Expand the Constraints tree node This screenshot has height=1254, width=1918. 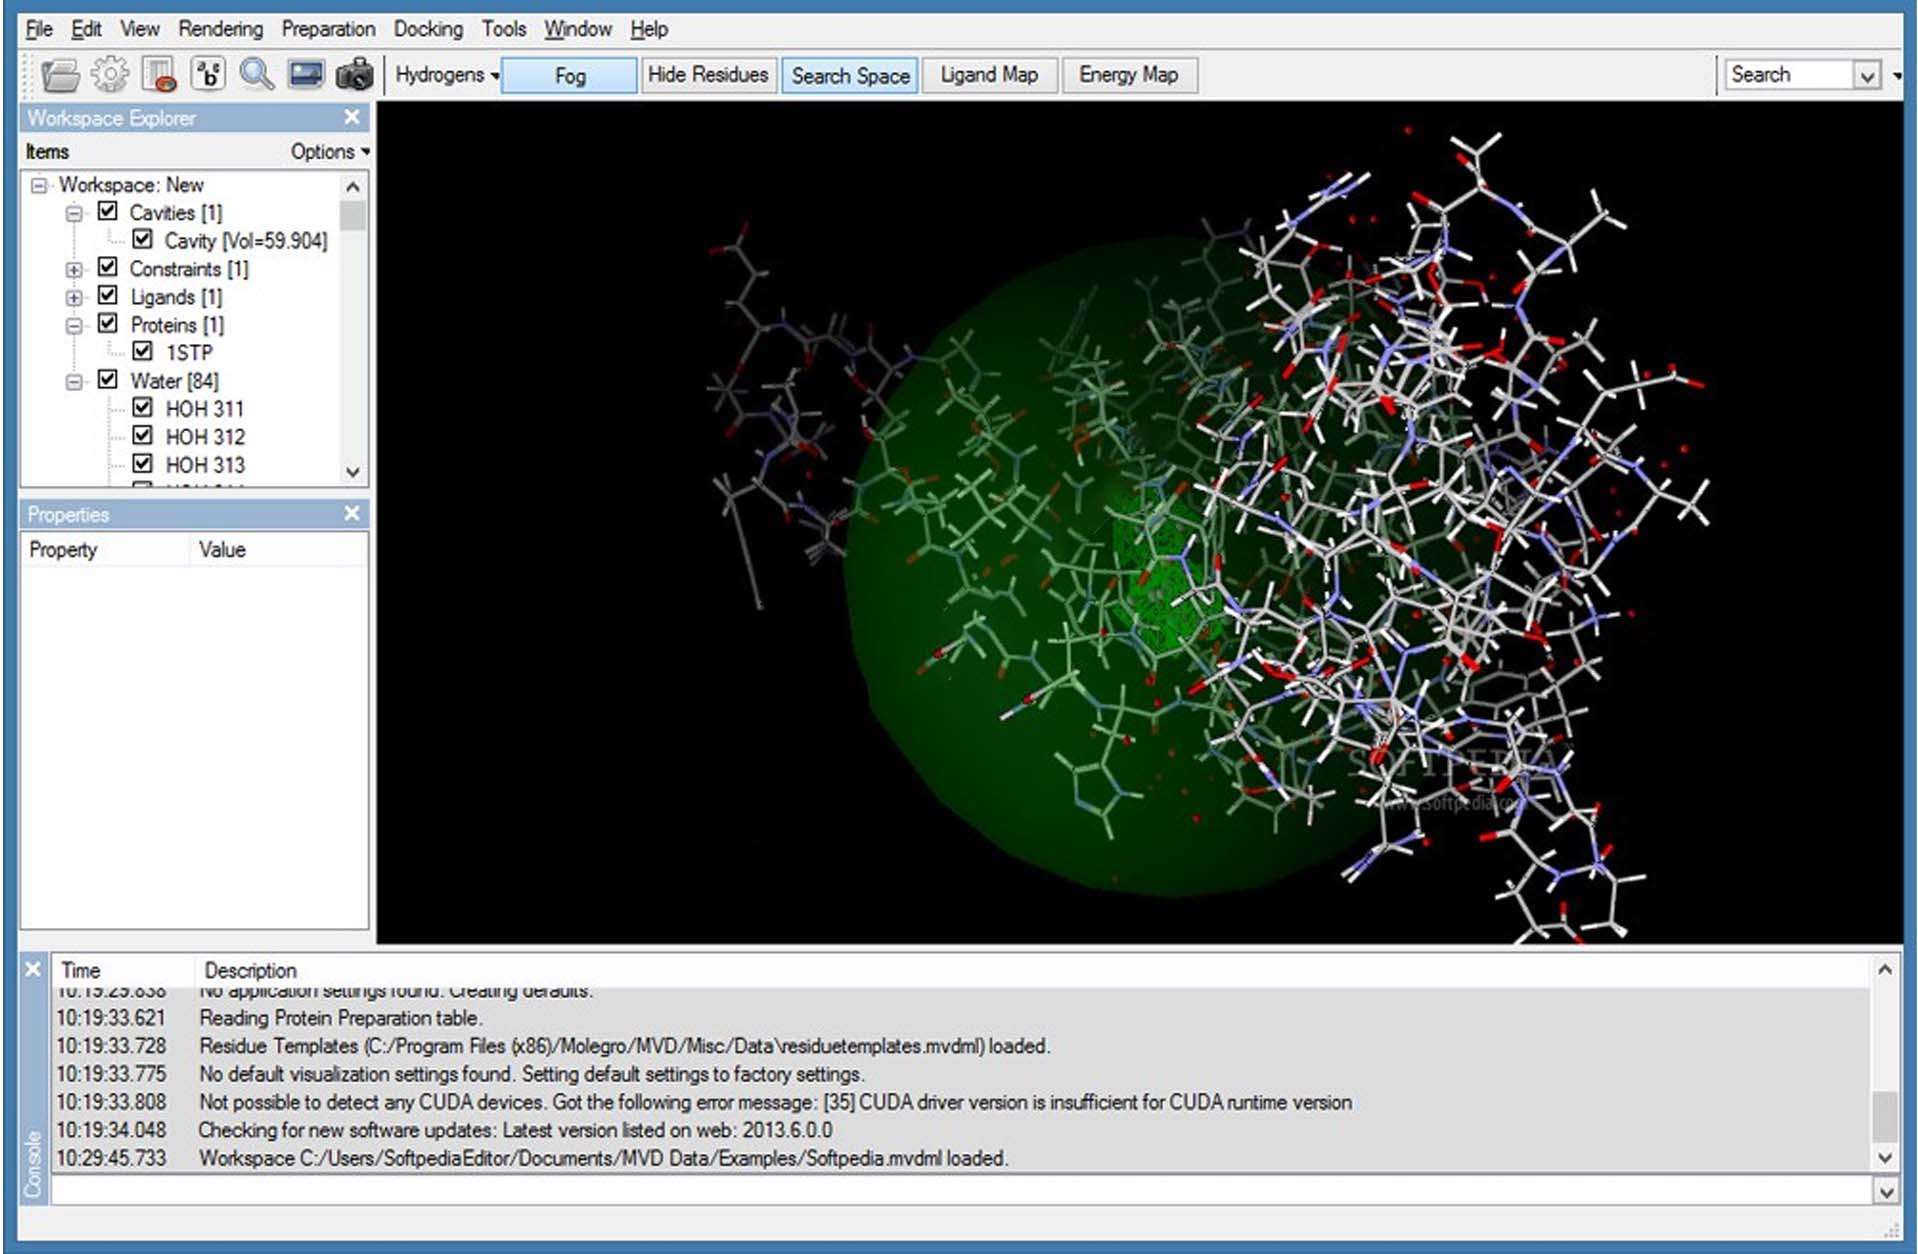pyautogui.click(x=74, y=269)
